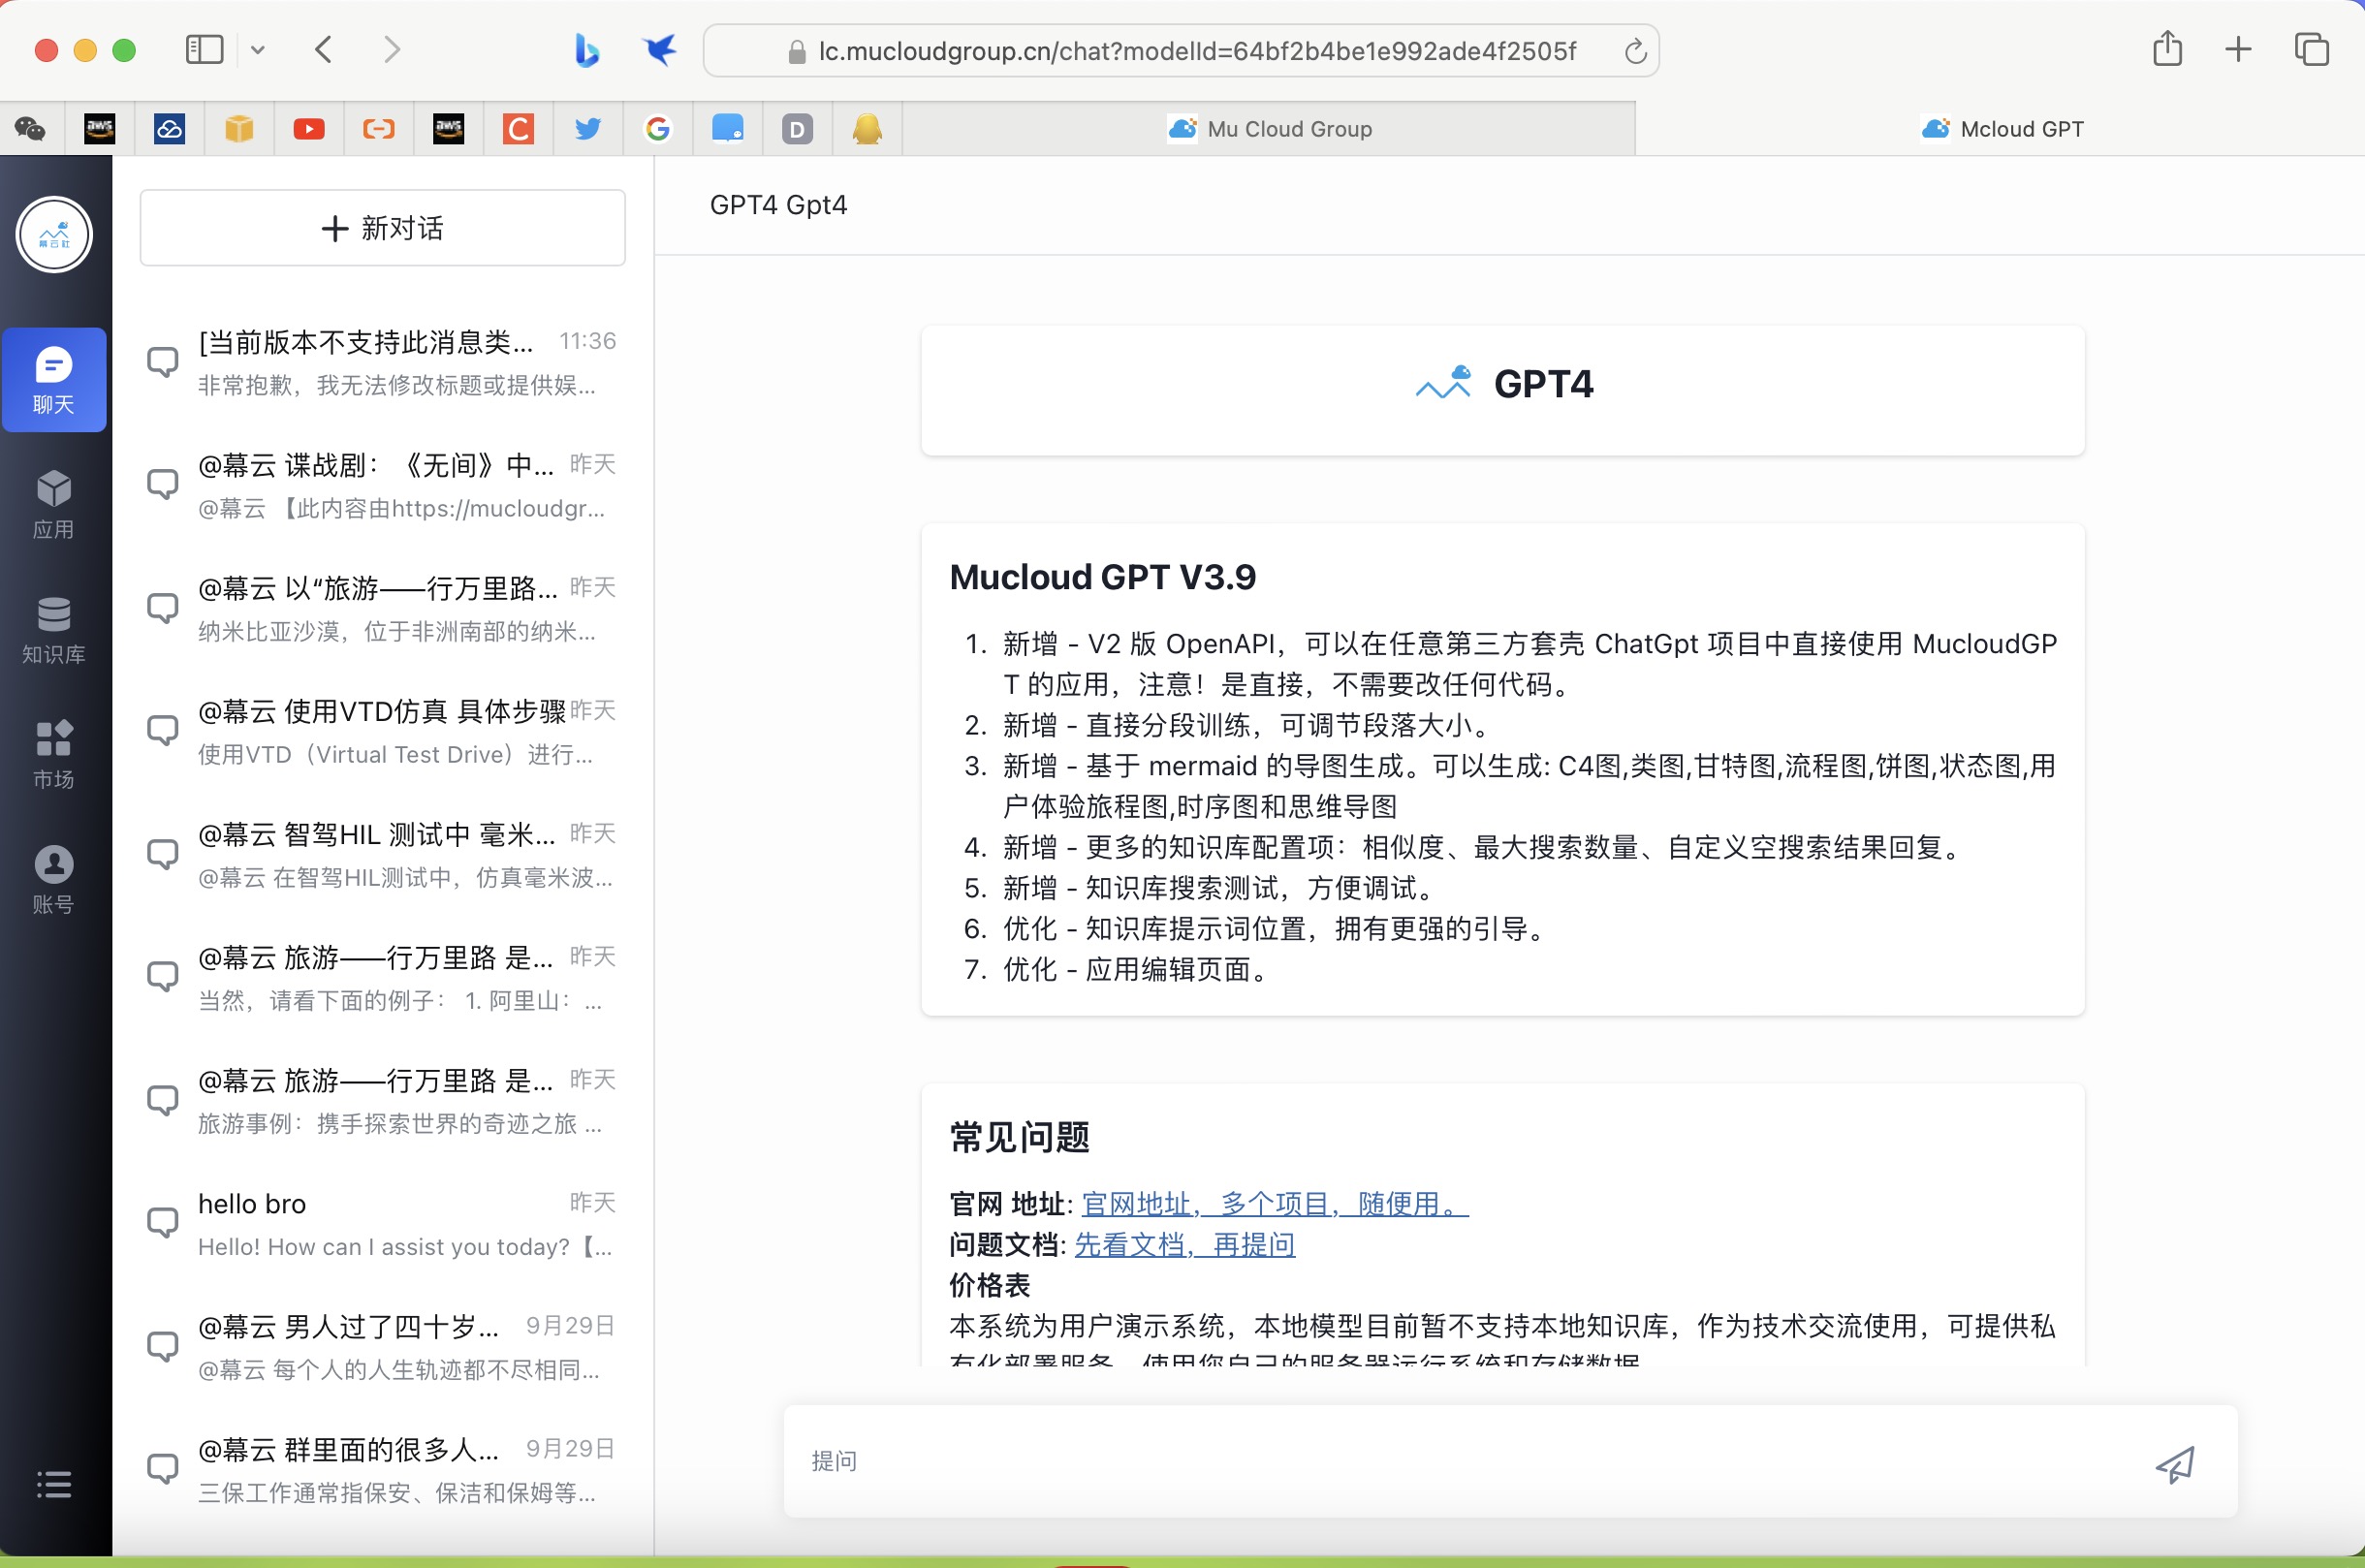Viewport: 2365px width, 1568px height.
Task: Click the Bing extension icon
Action: pos(587,50)
